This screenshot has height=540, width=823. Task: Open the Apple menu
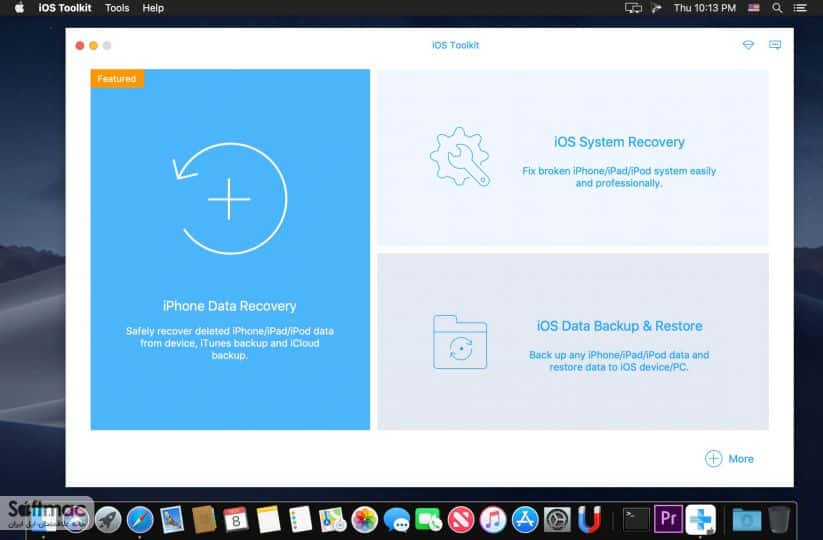pyautogui.click(x=19, y=8)
